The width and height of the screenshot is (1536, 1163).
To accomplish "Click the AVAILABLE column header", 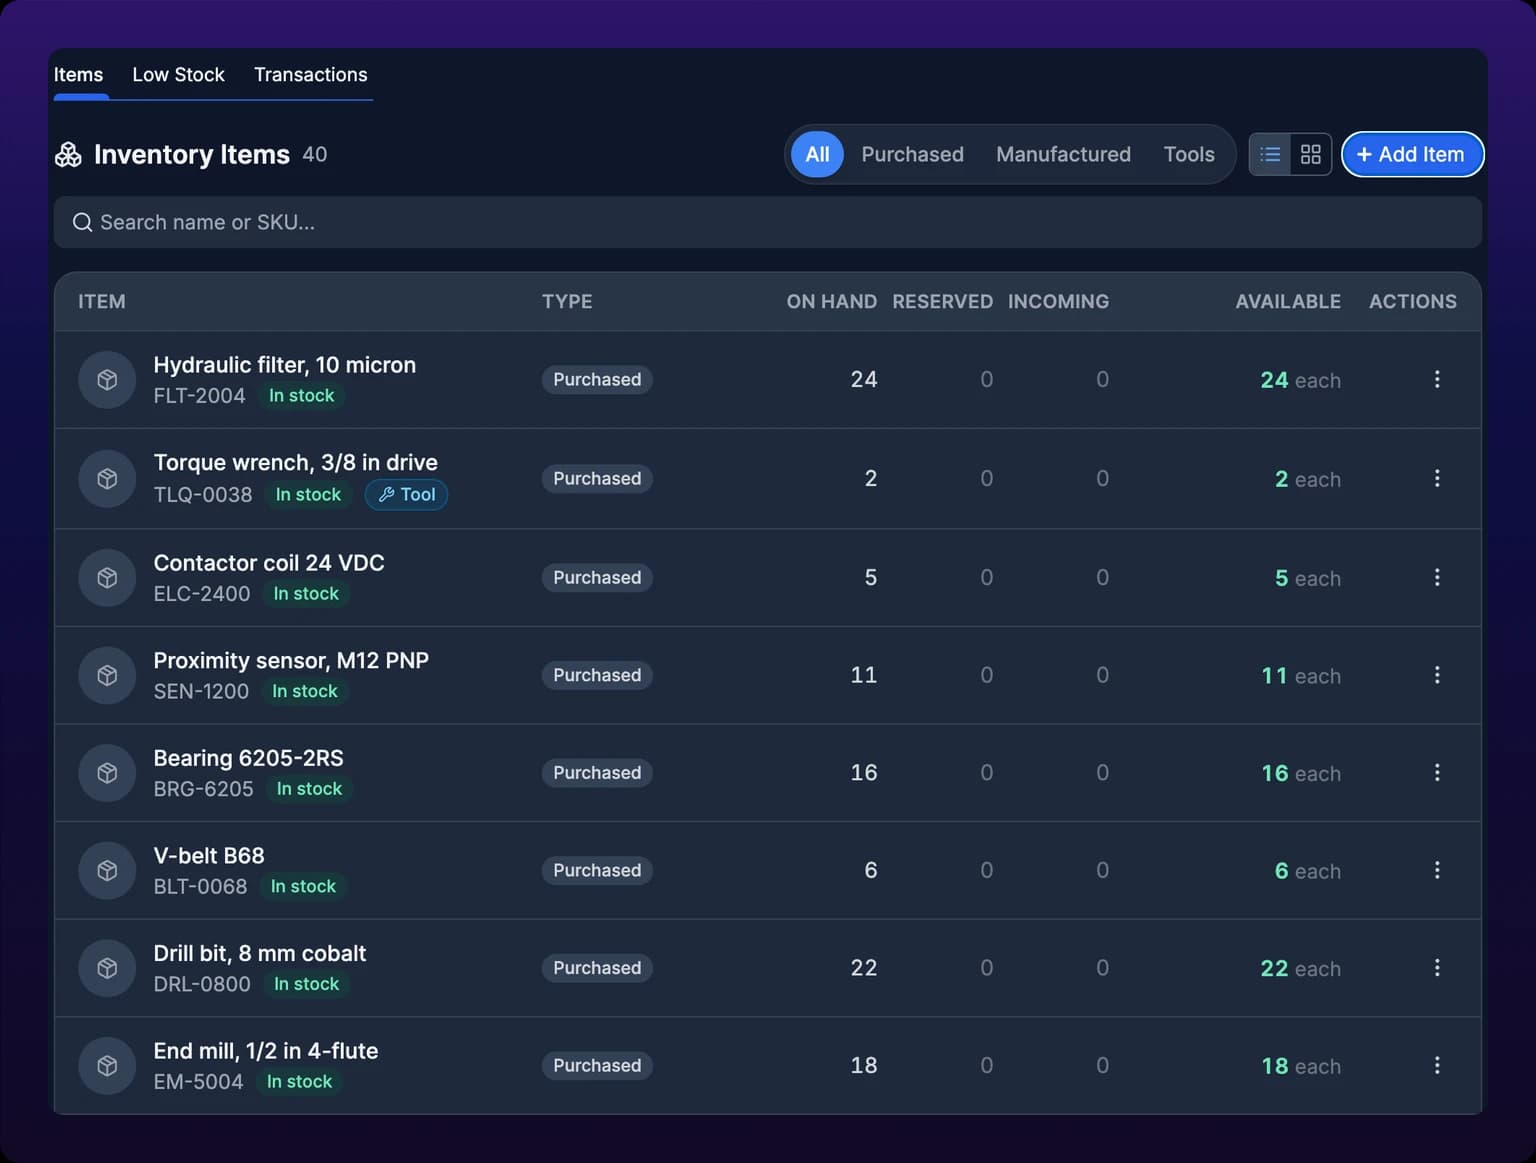I will [1287, 301].
